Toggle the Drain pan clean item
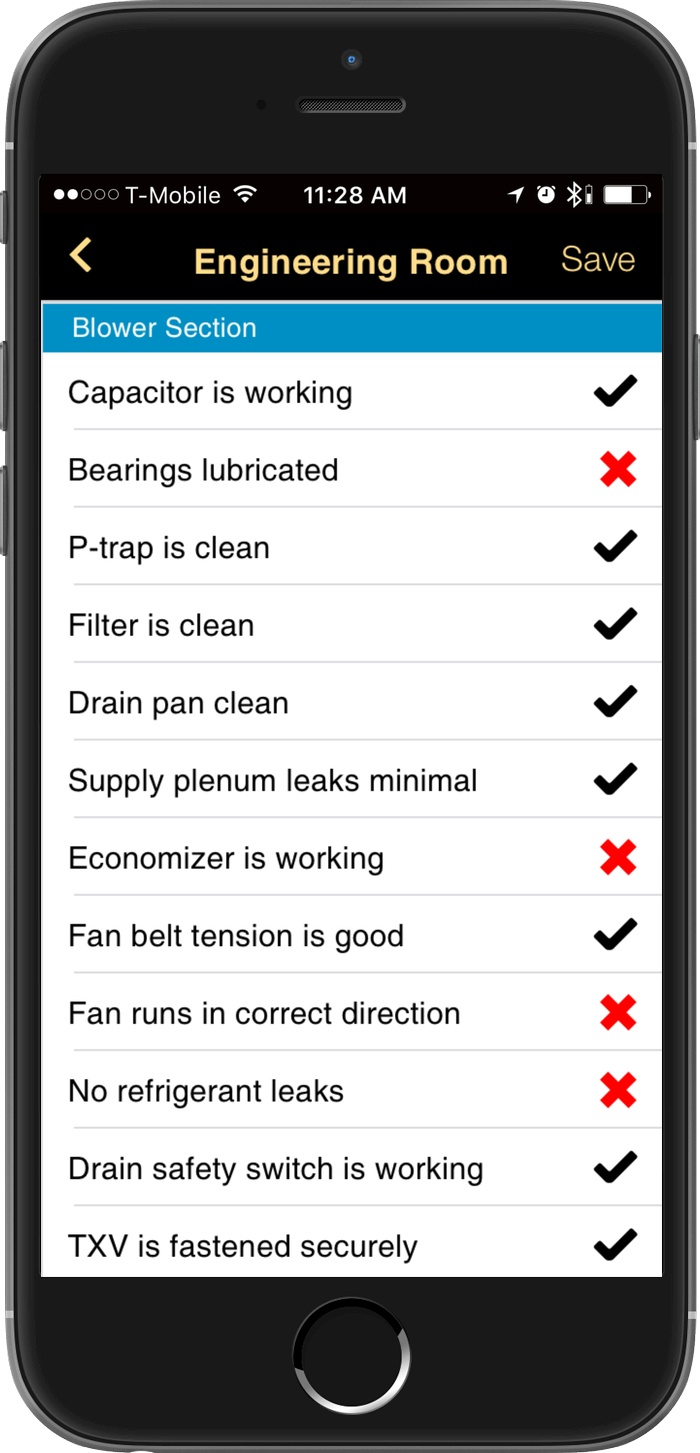 click(615, 701)
